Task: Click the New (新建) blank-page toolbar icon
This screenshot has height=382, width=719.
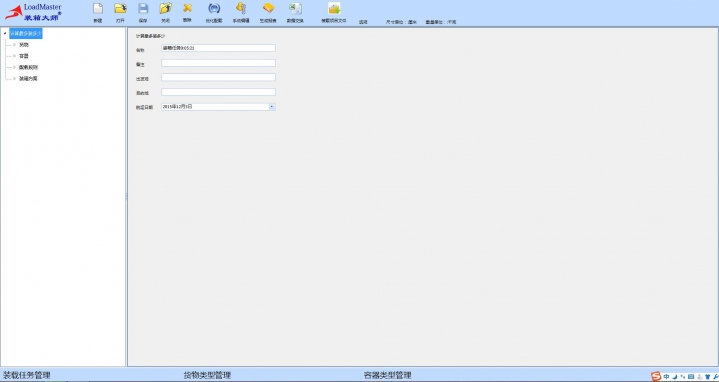Action: [98, 8]
